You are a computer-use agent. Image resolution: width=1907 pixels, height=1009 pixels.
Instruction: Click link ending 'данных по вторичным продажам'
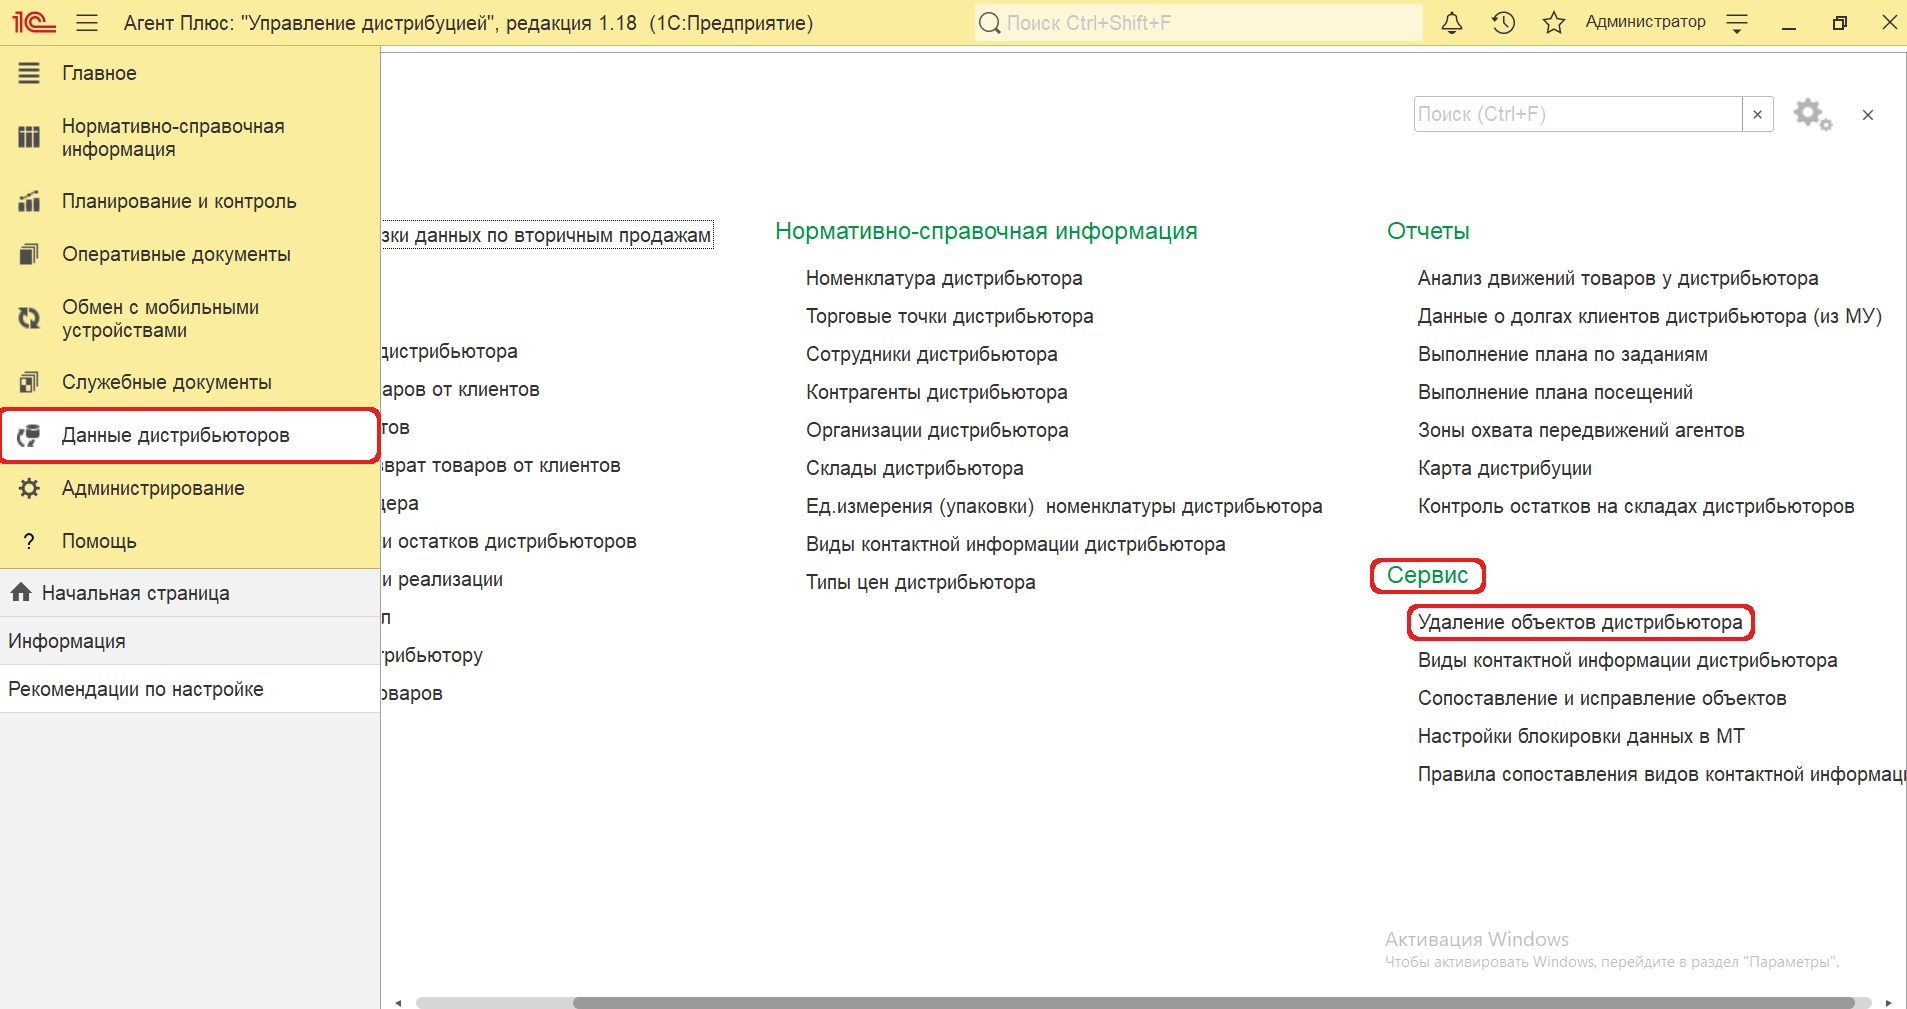547,235
